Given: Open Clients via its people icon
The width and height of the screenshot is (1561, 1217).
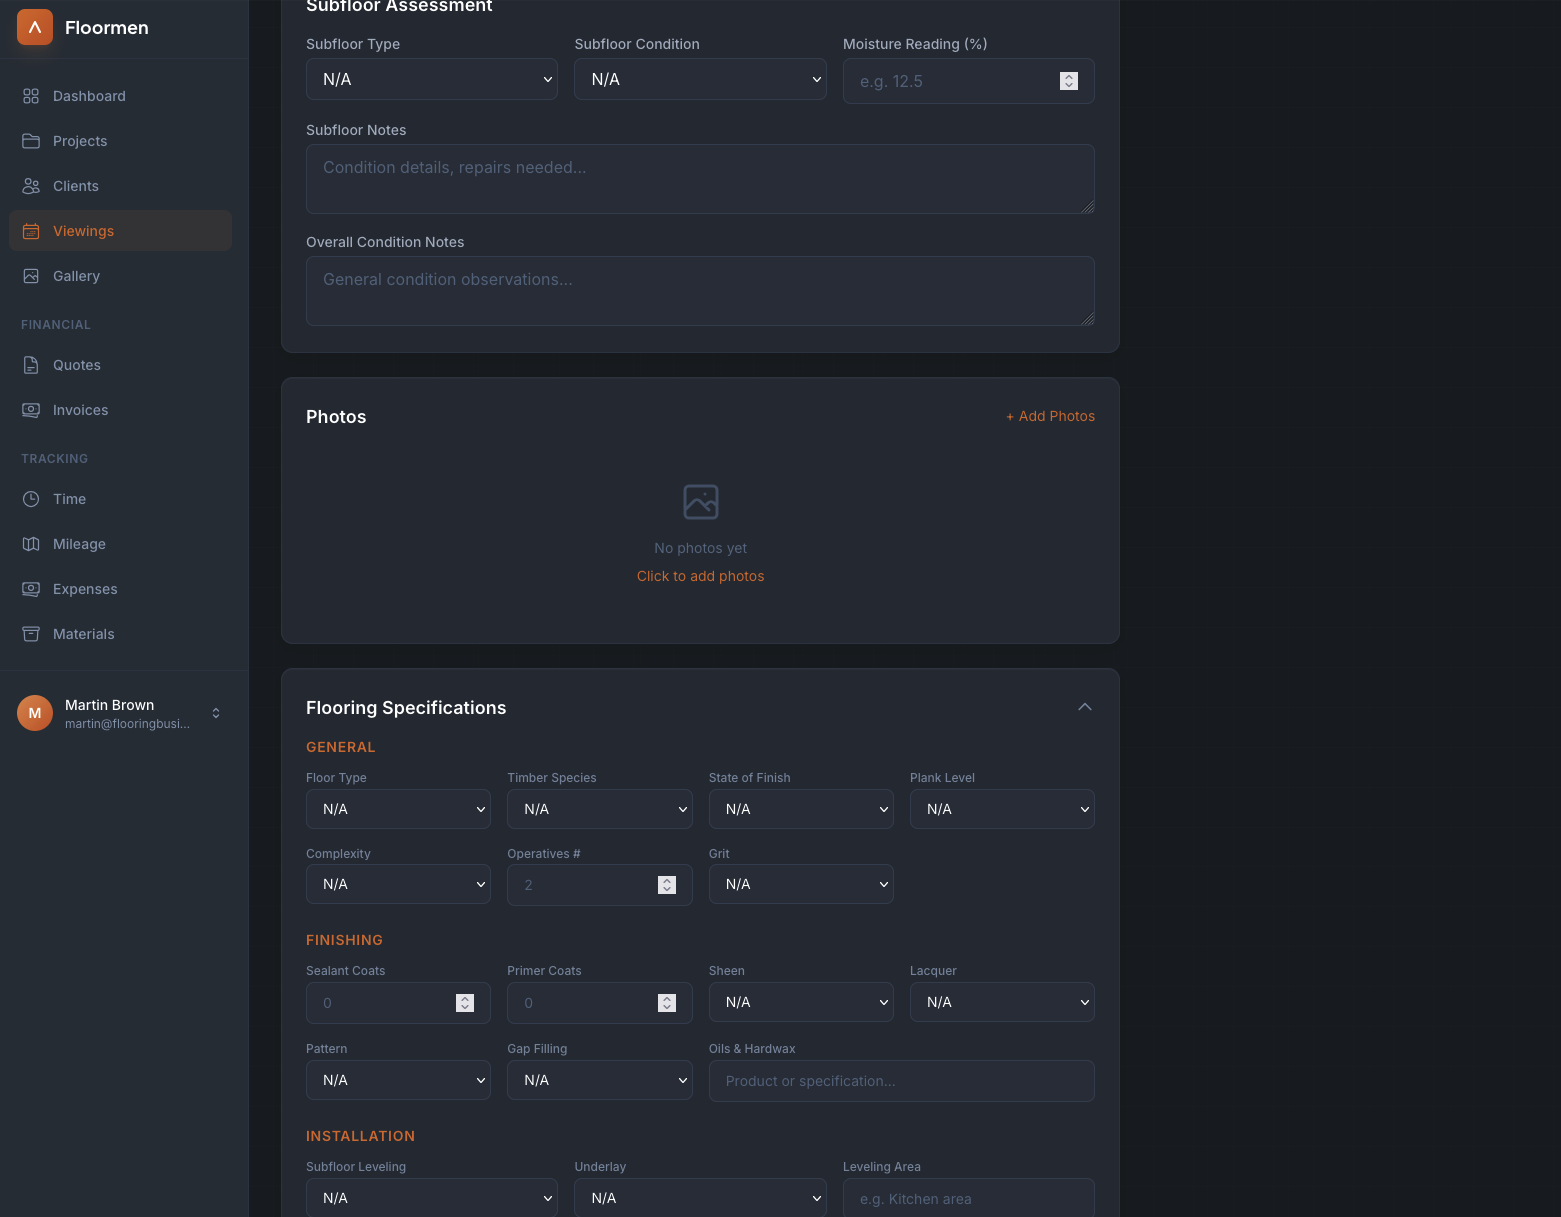Looking at the screenshot, I should tap(31, 186).
